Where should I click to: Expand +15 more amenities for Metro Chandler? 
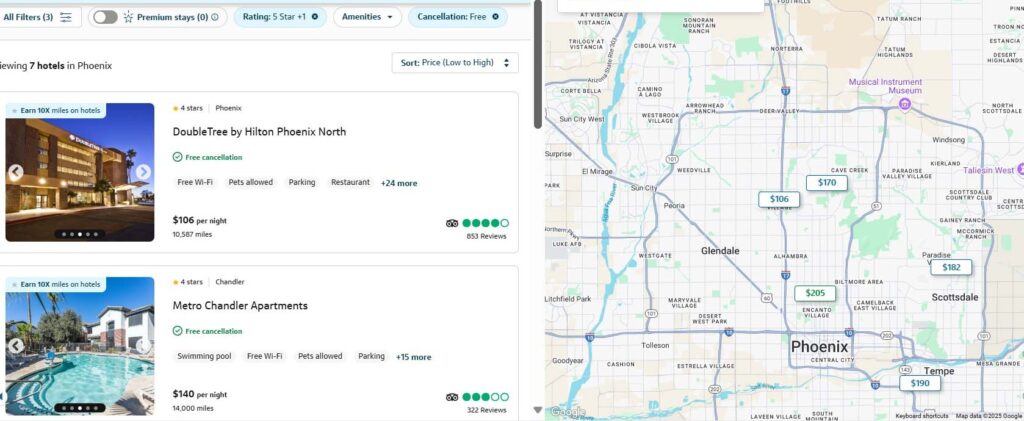click(413, 357)
